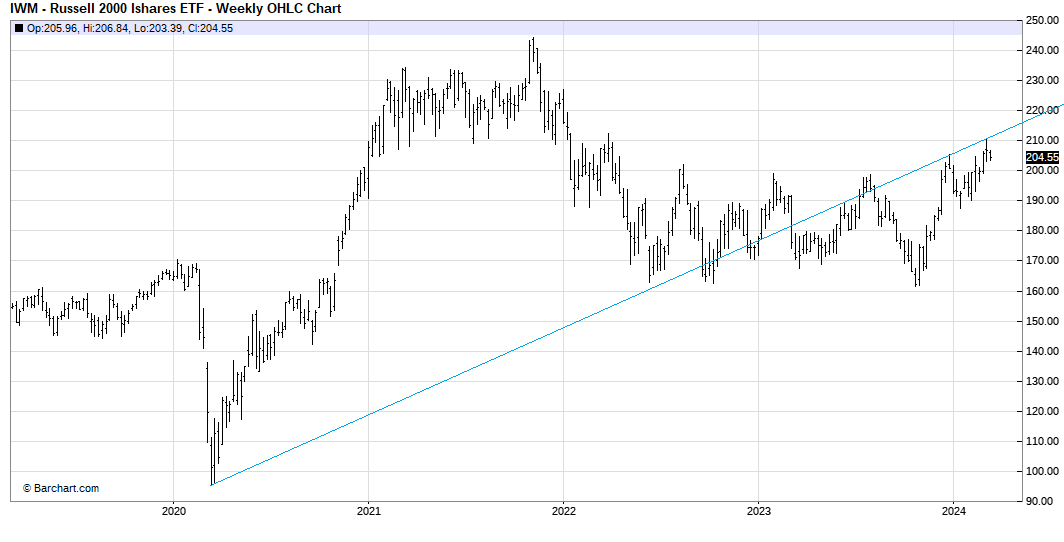Click the 100.00 price axis label
This screenshot has height=542, width=1064.
click(1042, 471)
